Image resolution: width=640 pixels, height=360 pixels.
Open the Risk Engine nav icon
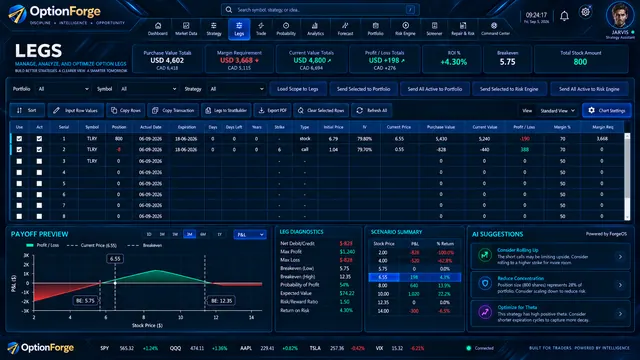[405, 29]
